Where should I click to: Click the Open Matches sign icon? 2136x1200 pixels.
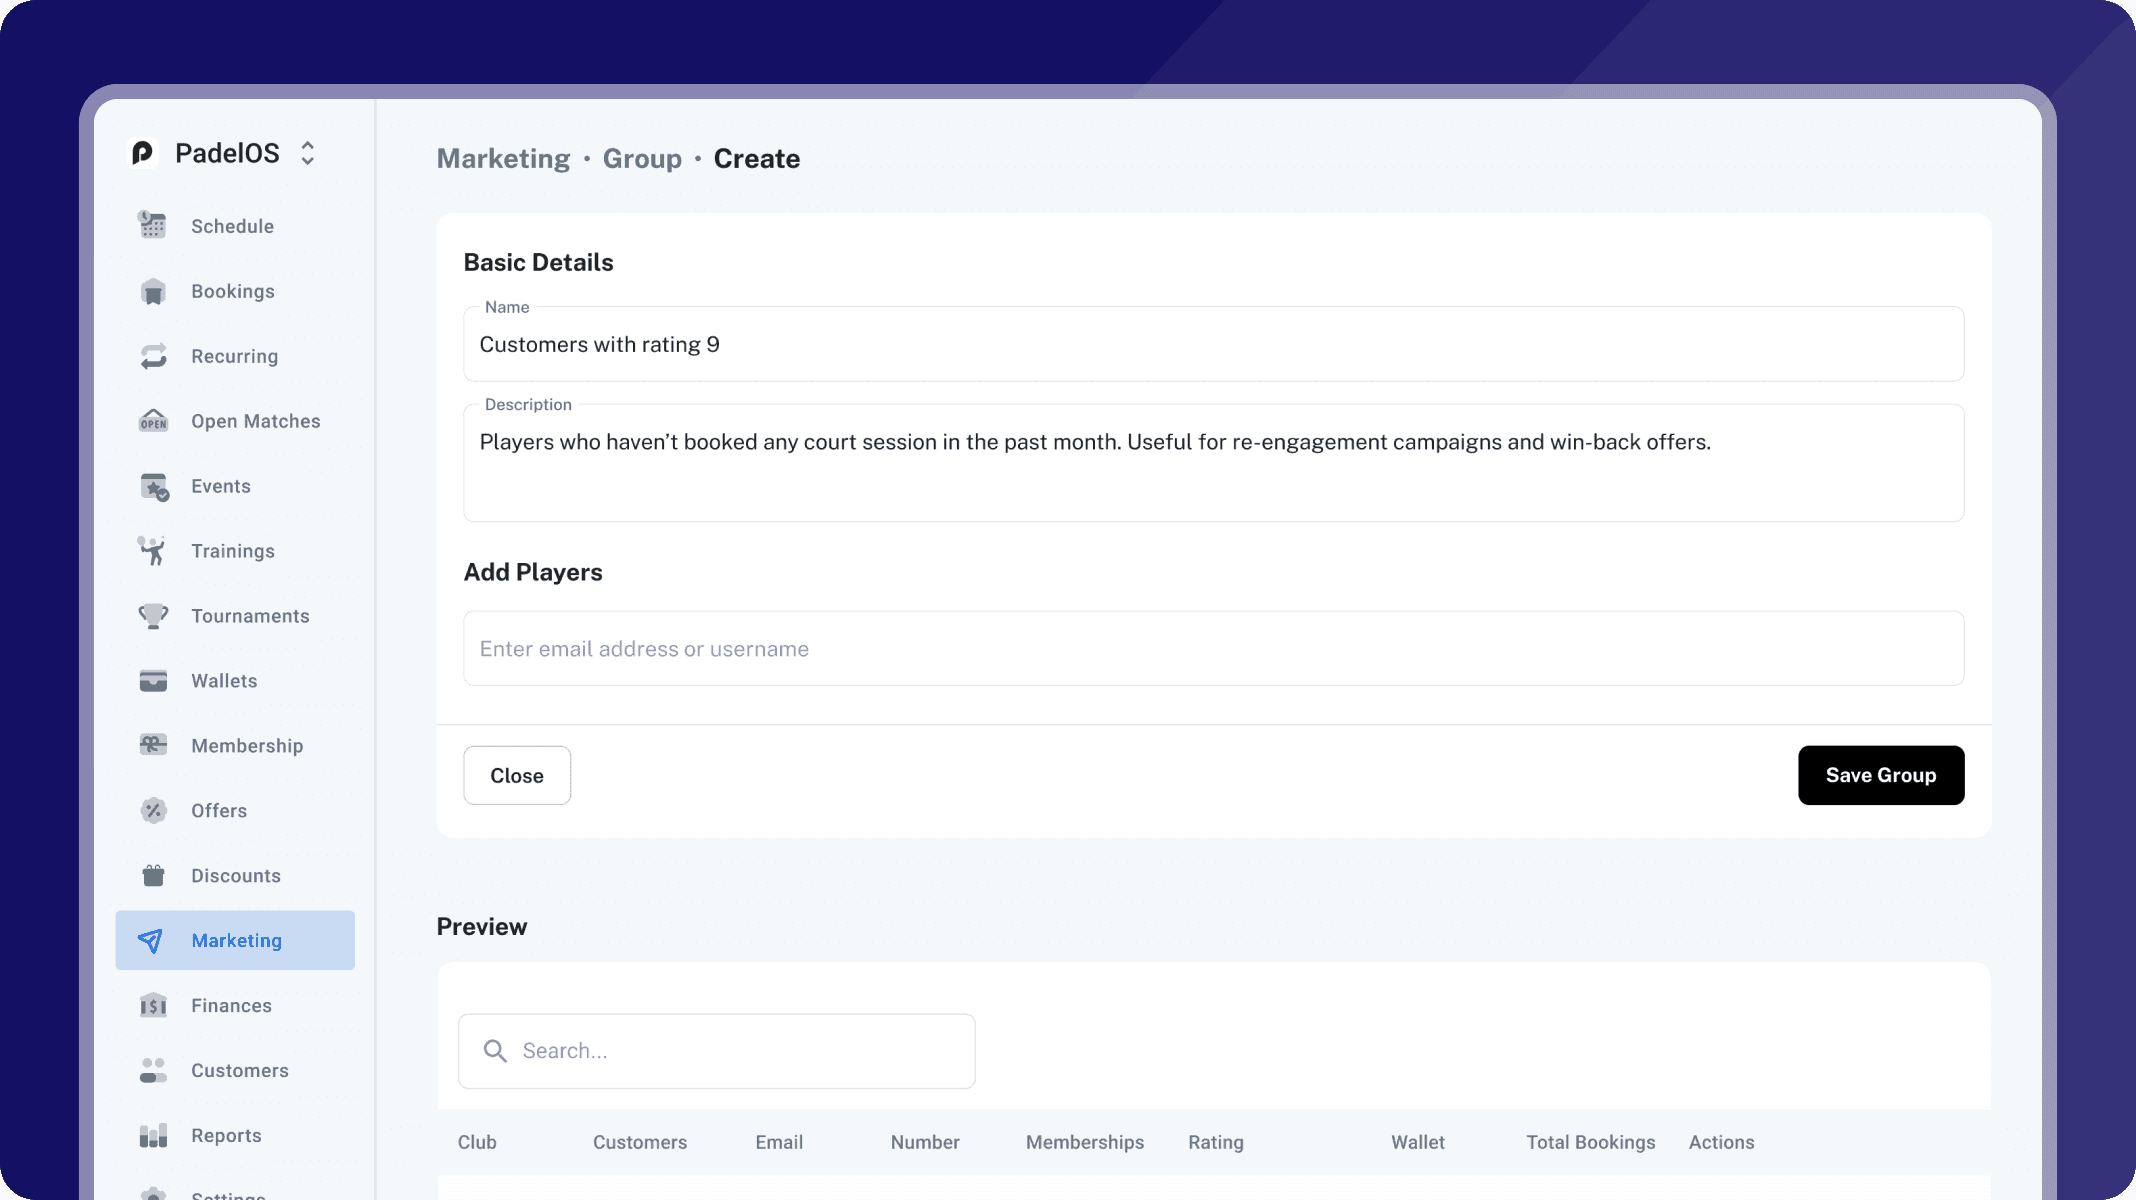click(153, 421)
